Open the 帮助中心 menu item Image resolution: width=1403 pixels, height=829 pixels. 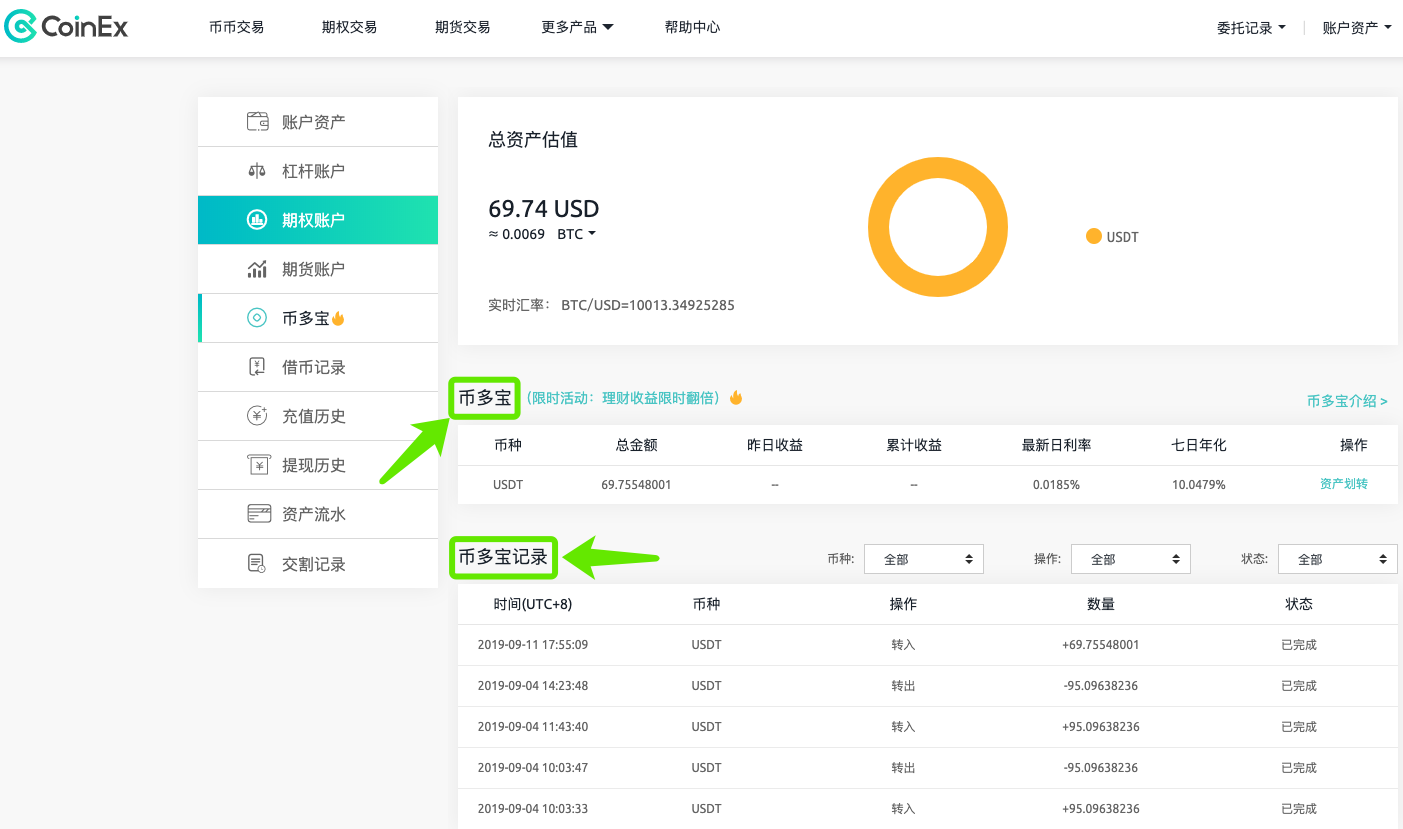[693, 27]
